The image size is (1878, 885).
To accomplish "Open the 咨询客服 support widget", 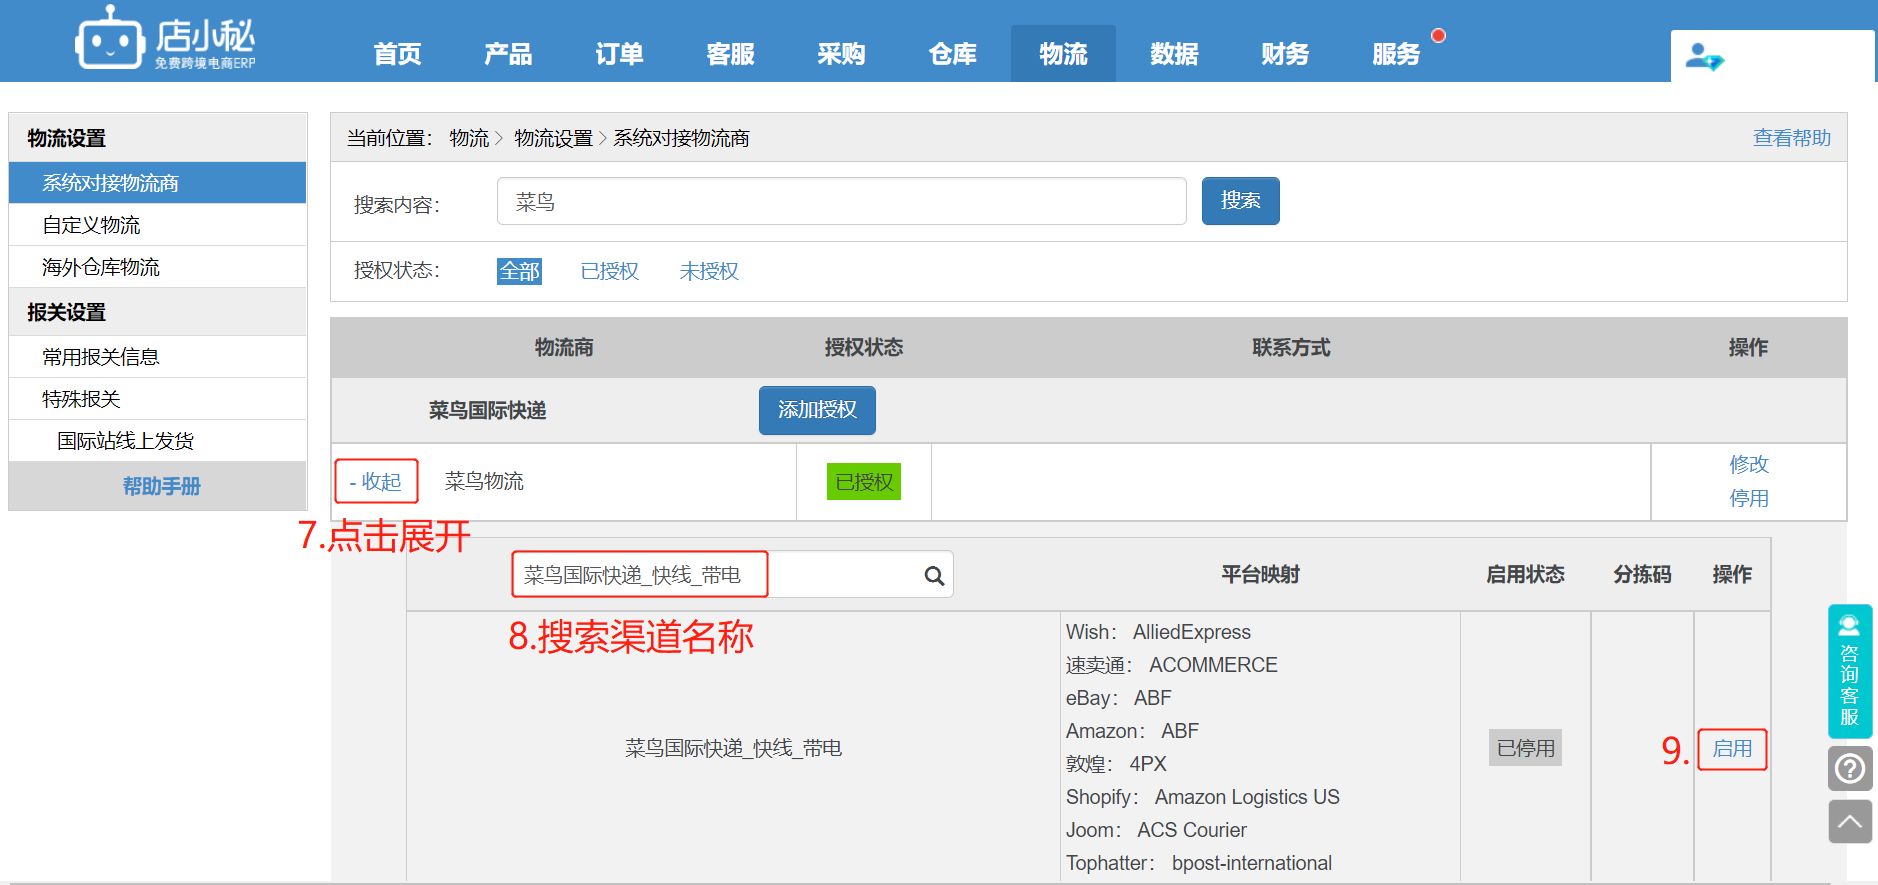I will [1849, 671].
